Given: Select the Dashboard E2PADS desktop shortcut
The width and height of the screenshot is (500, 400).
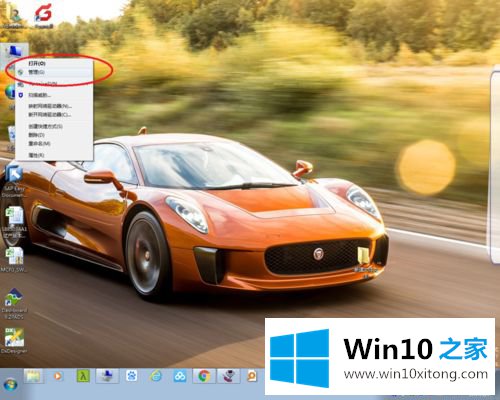Looking at the screenshot, I should coord(13,304).
